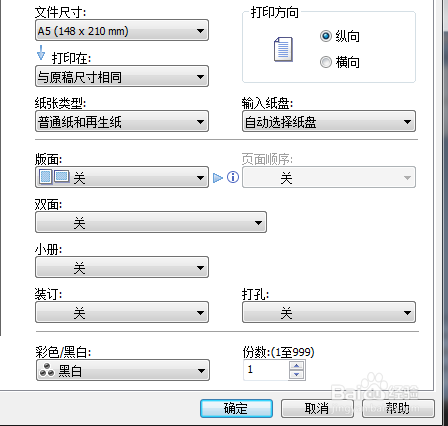Click the 份数 copies input field
This screenshot has width=448, height=426.
pos(266,370)
